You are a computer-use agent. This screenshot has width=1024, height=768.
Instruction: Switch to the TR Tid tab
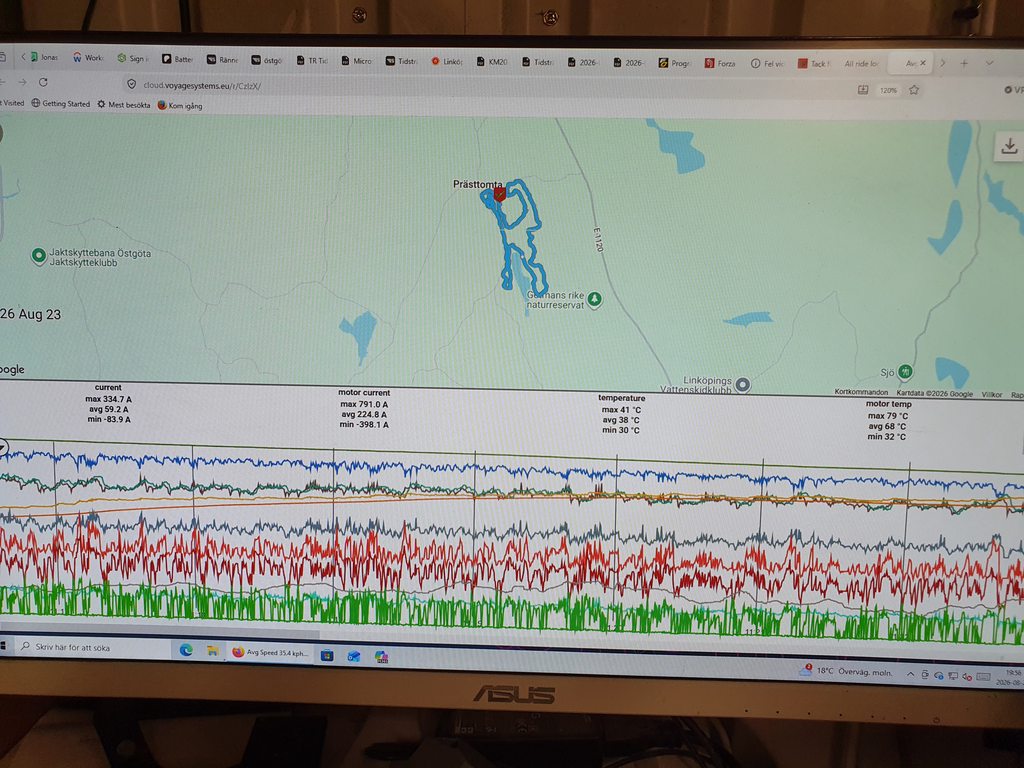tap(312, 60)
